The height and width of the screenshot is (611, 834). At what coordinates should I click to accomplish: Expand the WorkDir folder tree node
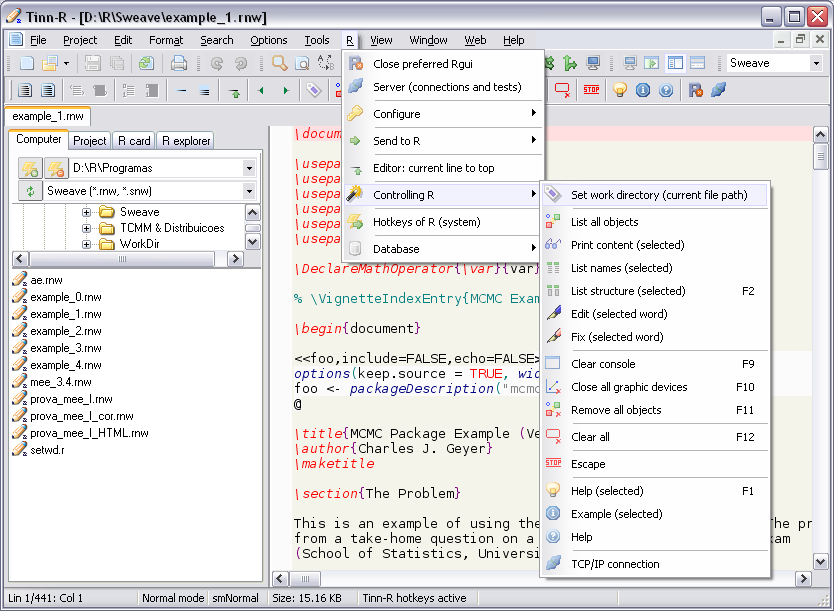pyautogui.click(x=86, y=244)
